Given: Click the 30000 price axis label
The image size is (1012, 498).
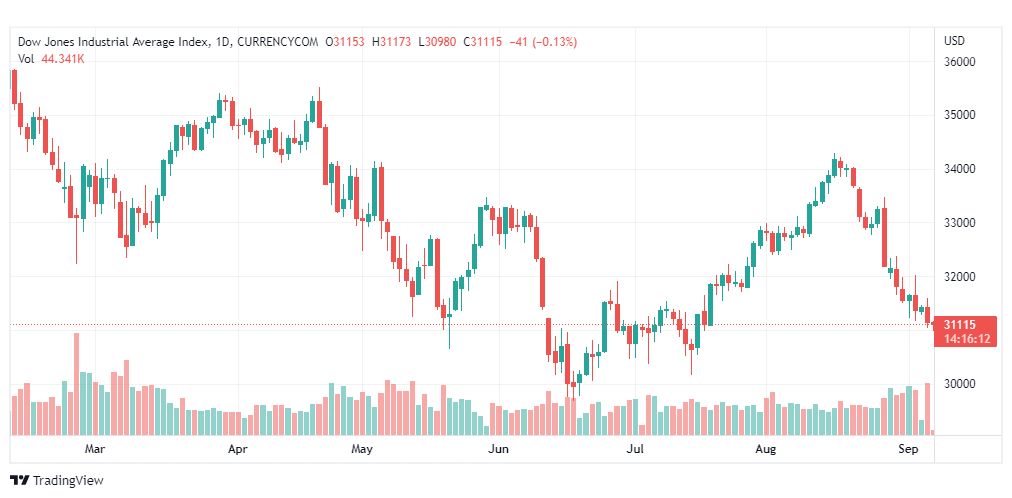Looking at the screenshot, I should pos(958,384).
